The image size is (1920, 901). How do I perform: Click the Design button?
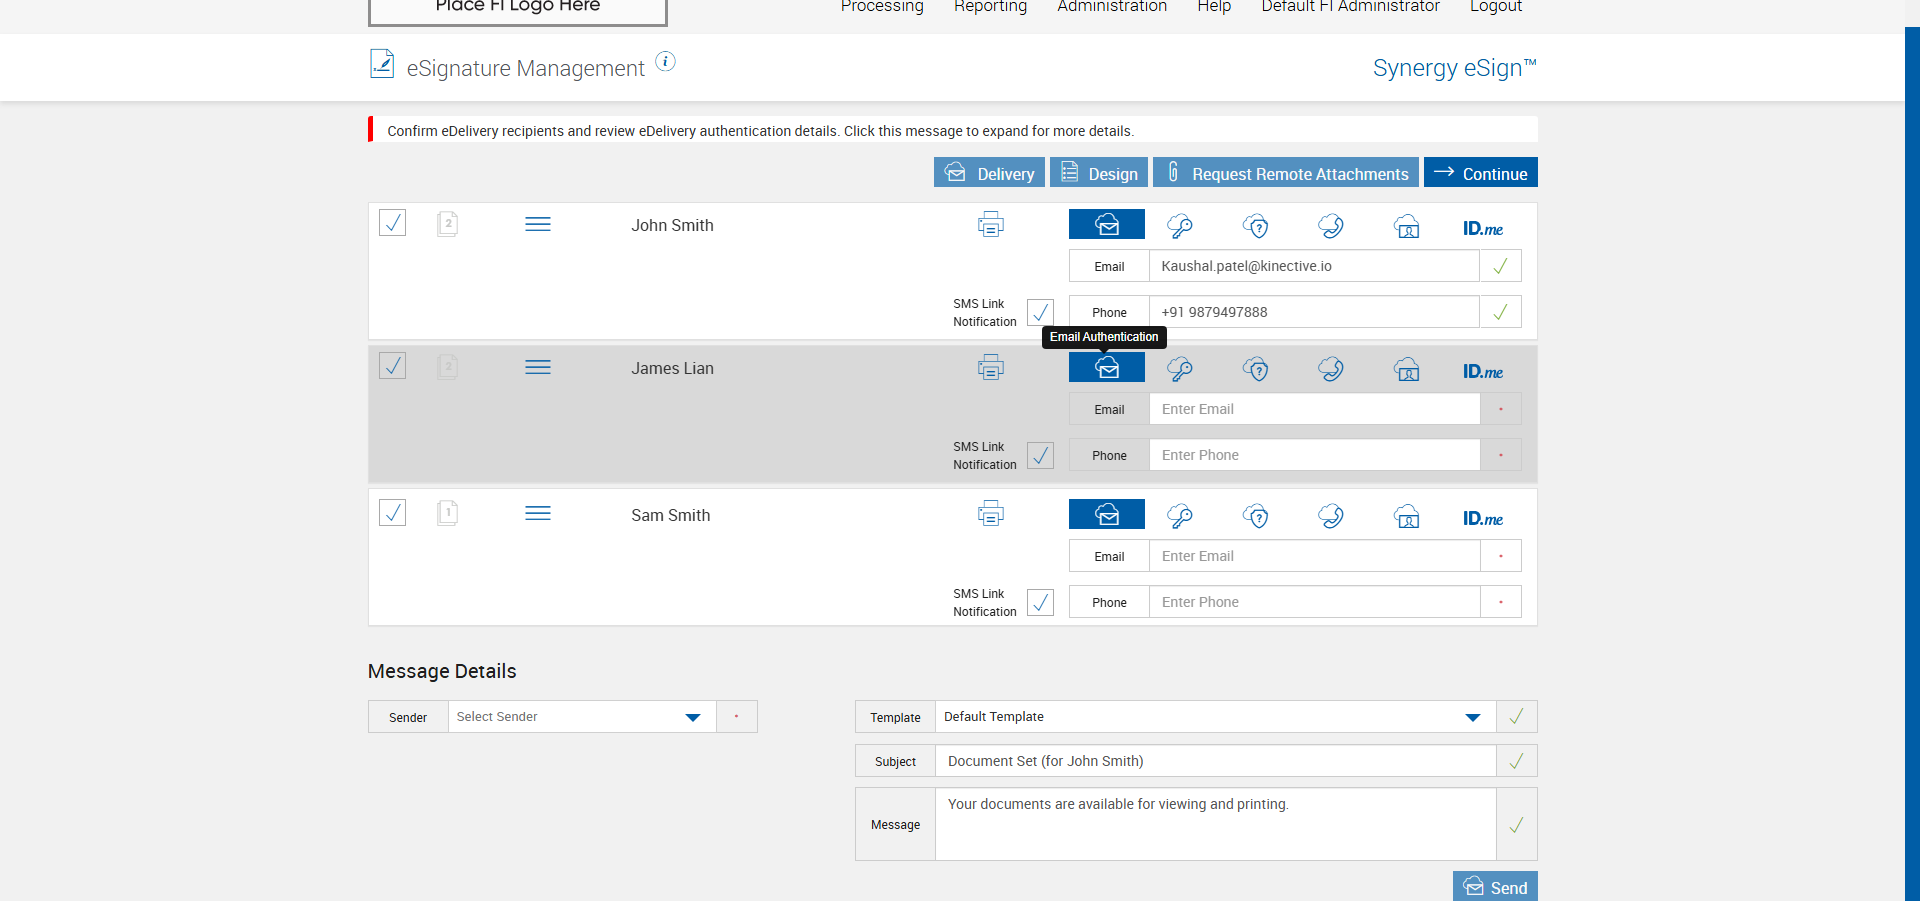pos(1099,172)
